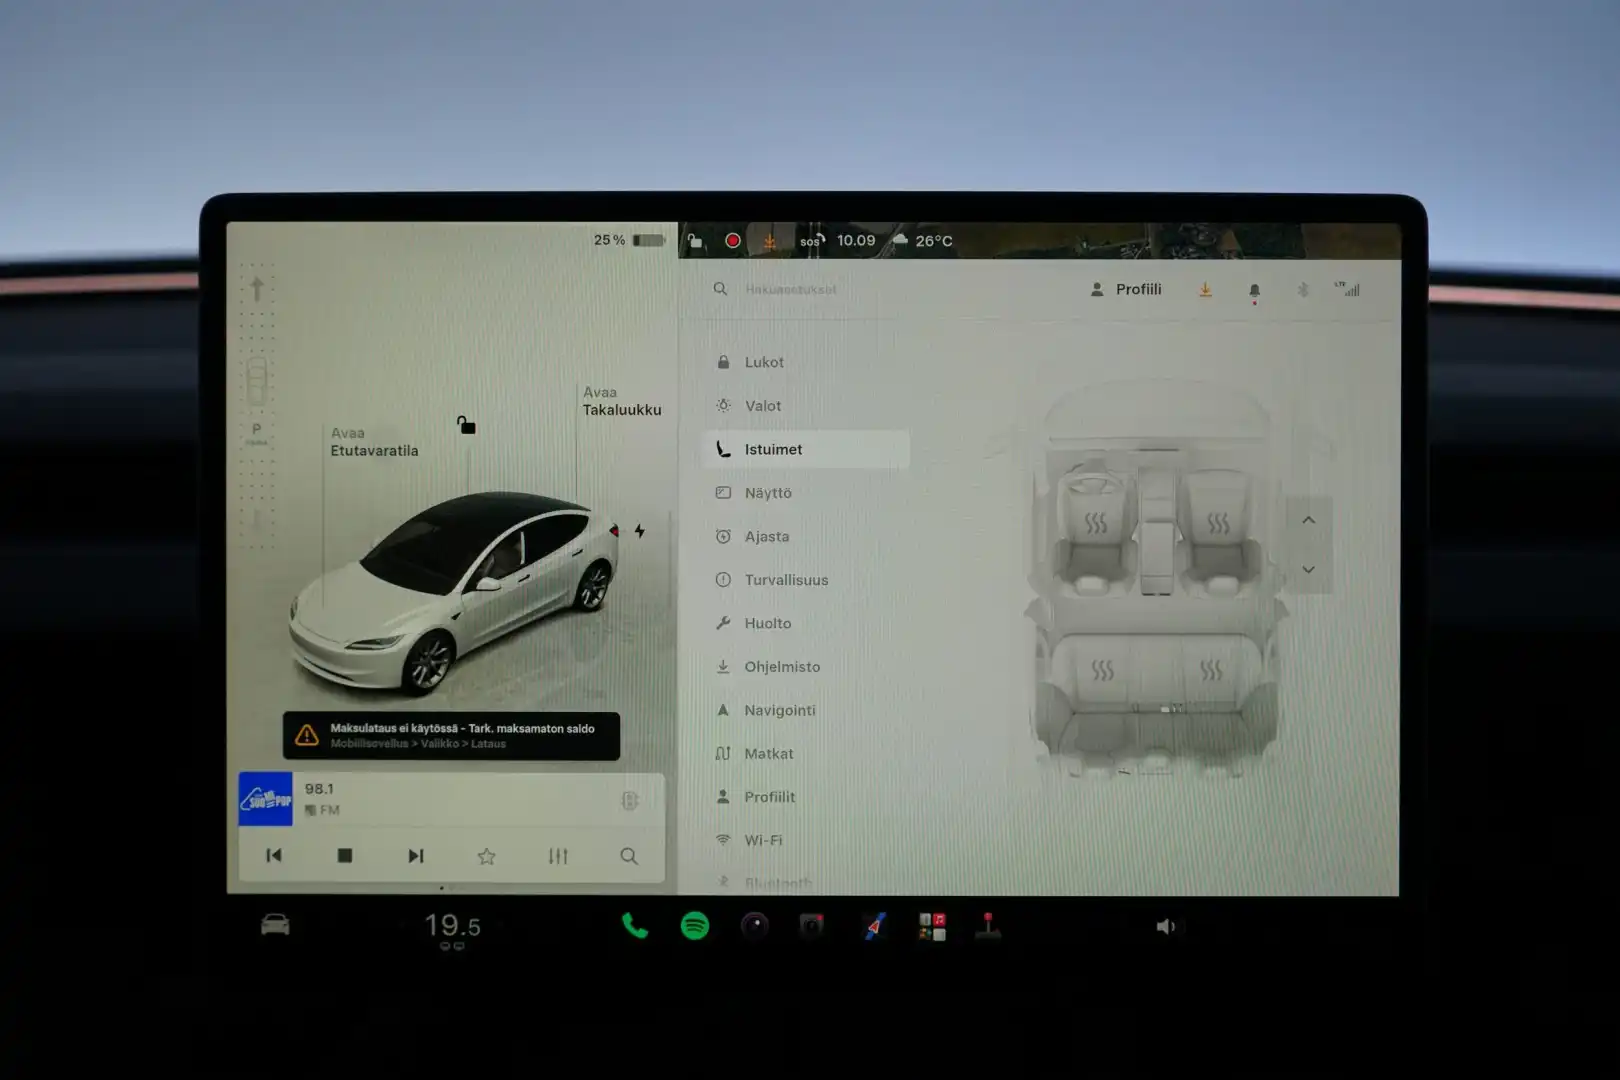Stop radio playback
Screen dimensions: 1620x1080
point(345,856)
